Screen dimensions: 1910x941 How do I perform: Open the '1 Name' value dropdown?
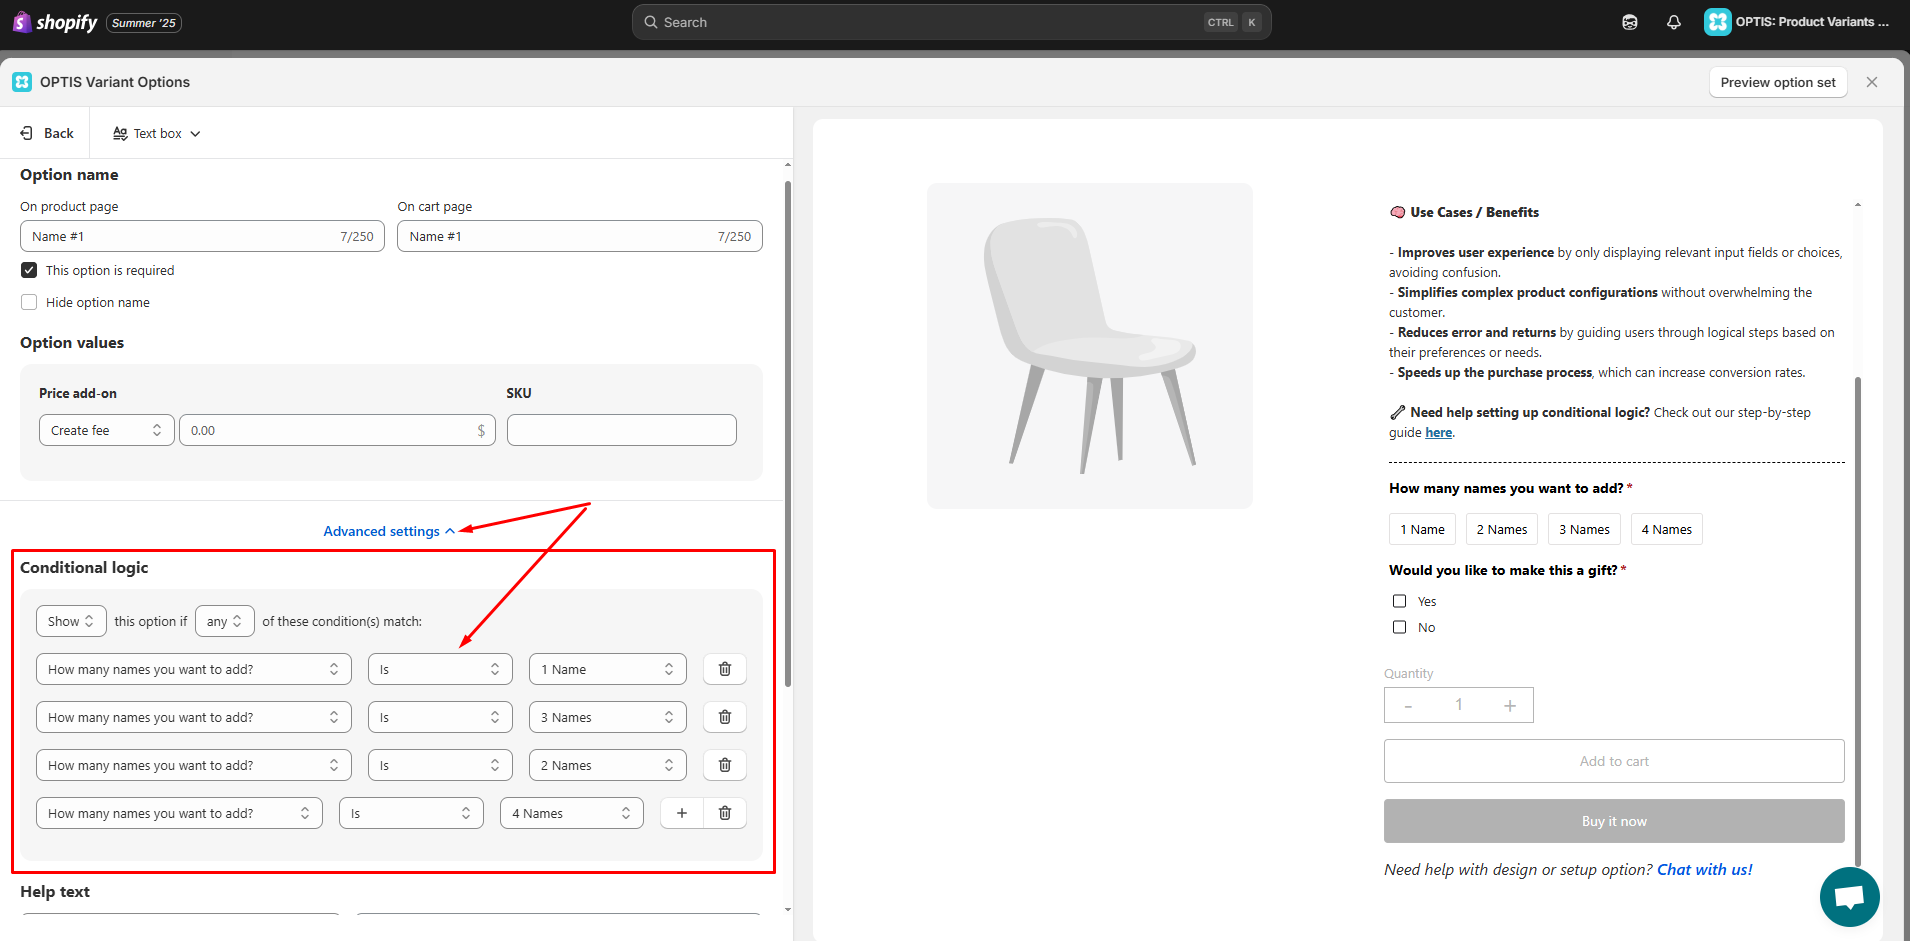point(608,669)
